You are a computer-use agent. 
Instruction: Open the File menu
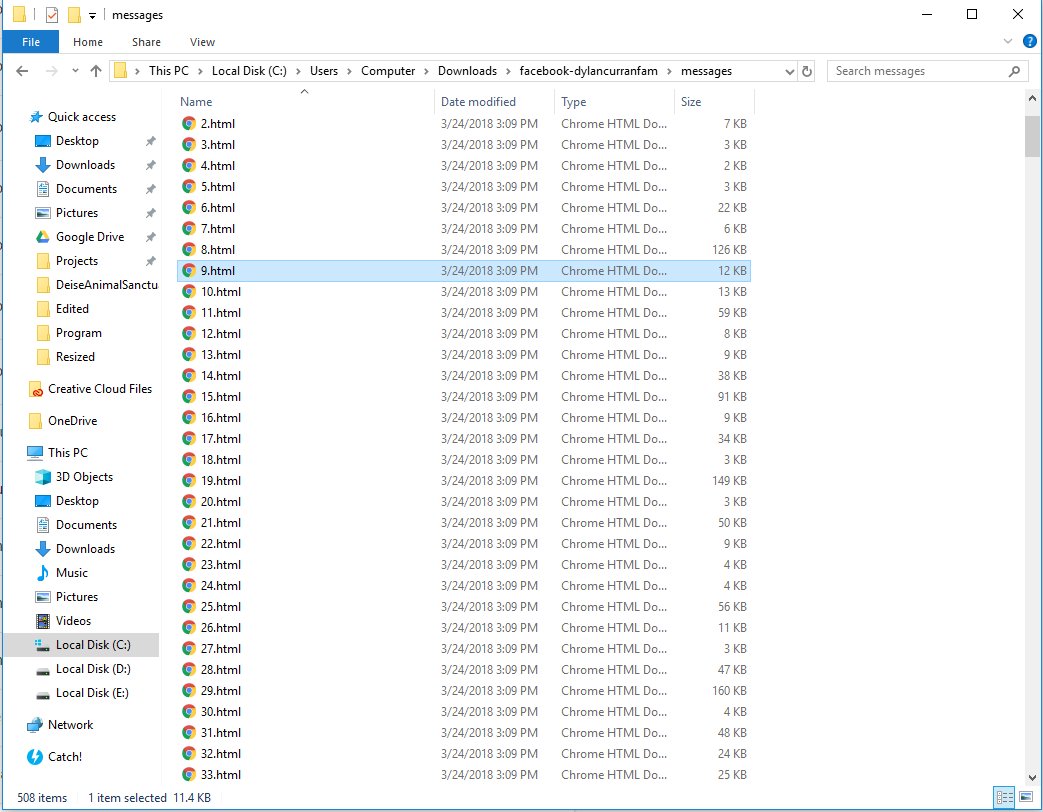(31, 42)
